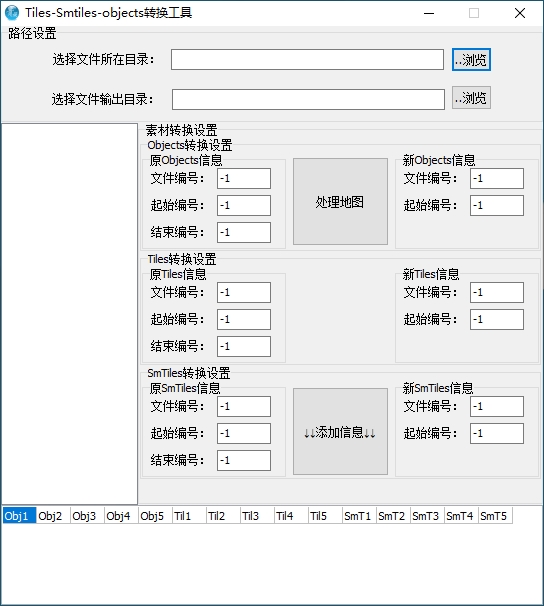Switch to the Obj2 tab
The image size is (544, 606).
(x=53, y=516)
